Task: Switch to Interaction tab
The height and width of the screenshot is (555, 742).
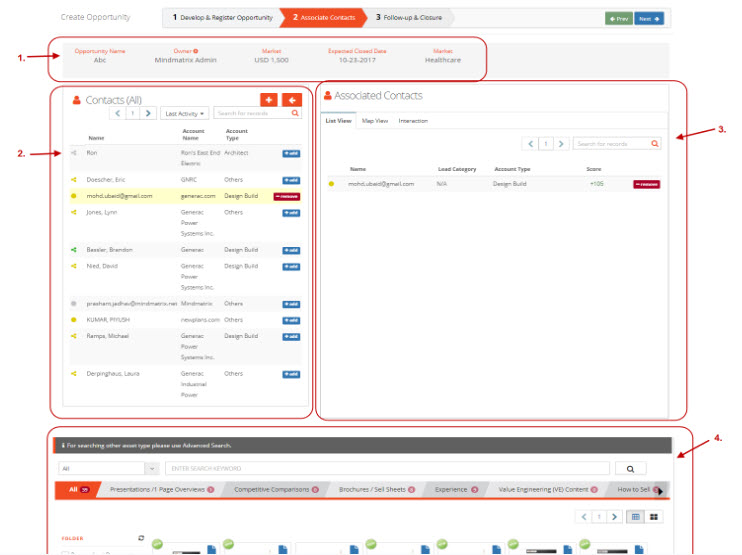Action: pos(413,121)
